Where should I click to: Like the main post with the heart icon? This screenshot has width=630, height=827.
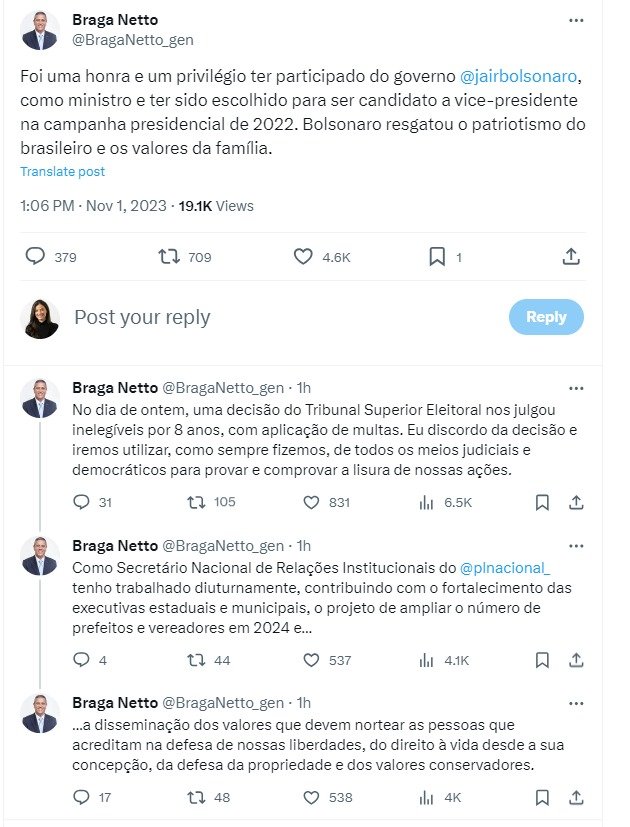(305, 257)
